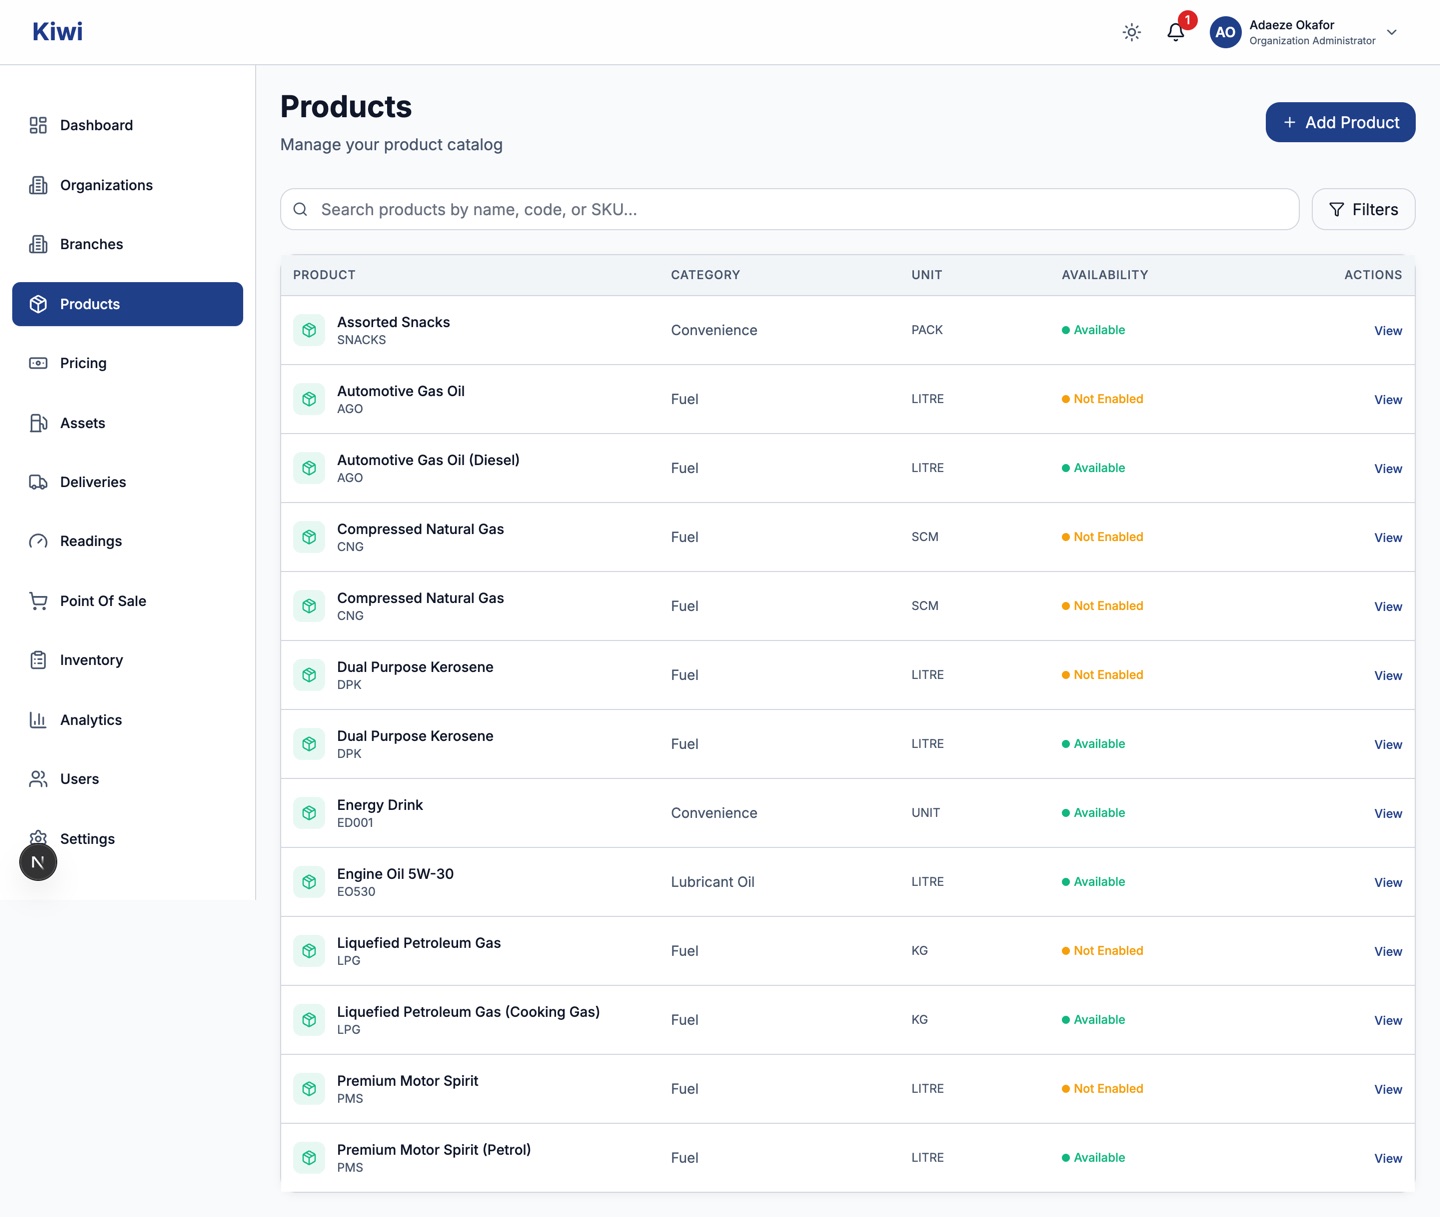View Liquefied Petroleum Gas (Cooking Gas)
This screenshot has height=1217, width=1440.
(1388, 1020)
